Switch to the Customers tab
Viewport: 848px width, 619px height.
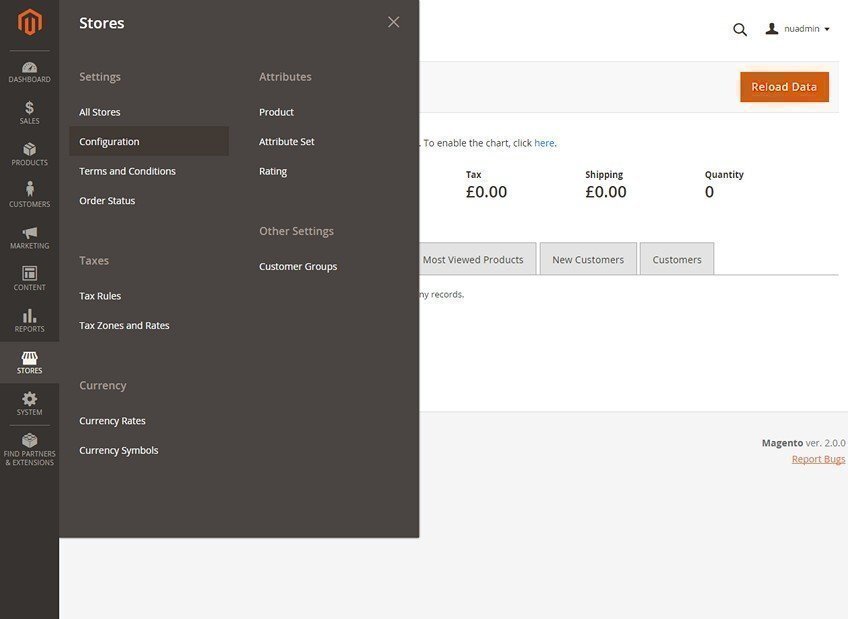point(677,259)
